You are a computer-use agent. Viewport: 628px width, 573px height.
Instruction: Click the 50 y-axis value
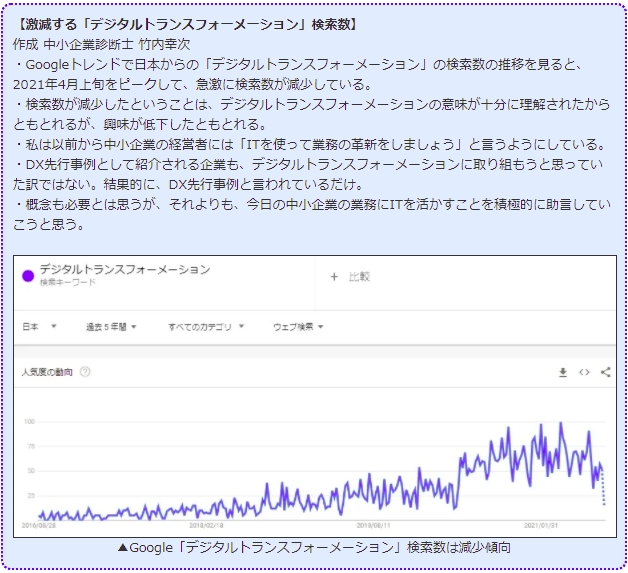(31, 471)
